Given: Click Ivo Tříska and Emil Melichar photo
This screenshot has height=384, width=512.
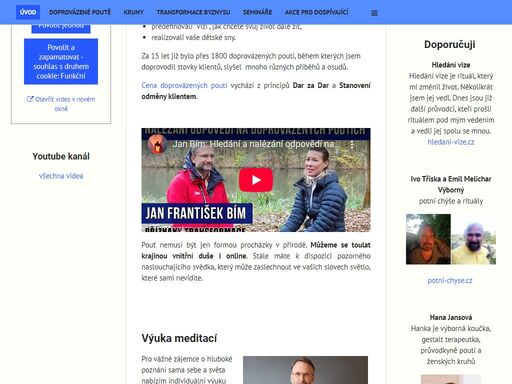Looking at the screenshot, I should point(451,239).
